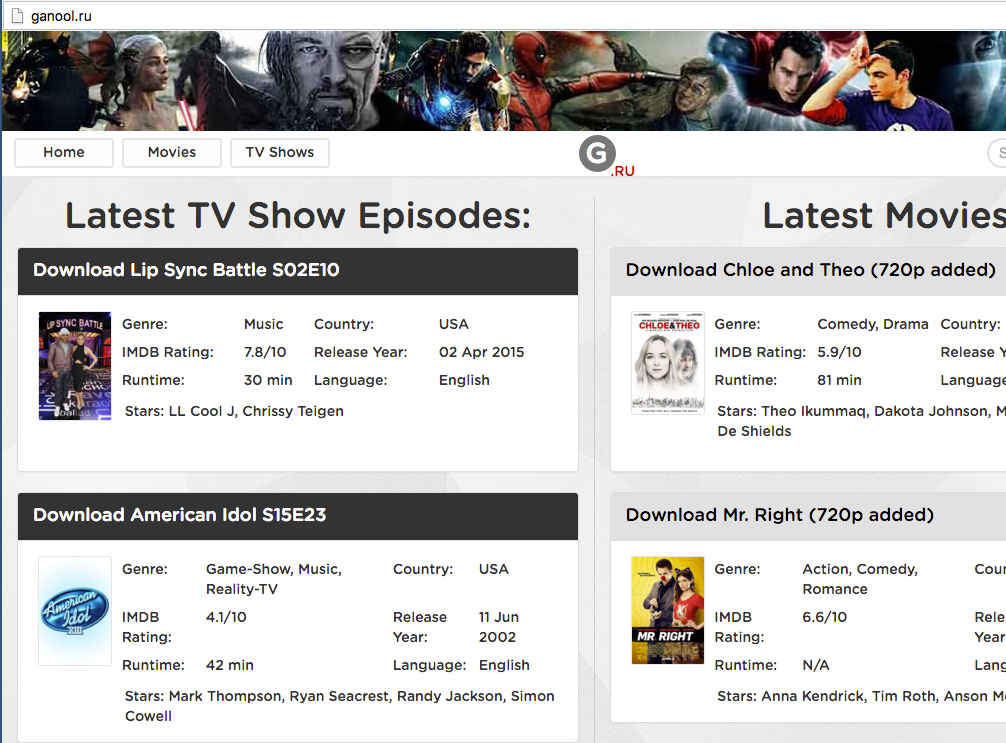
Task: Select the '42 min' runtime value
Action: pyautogui.click(x=230, y=665)
